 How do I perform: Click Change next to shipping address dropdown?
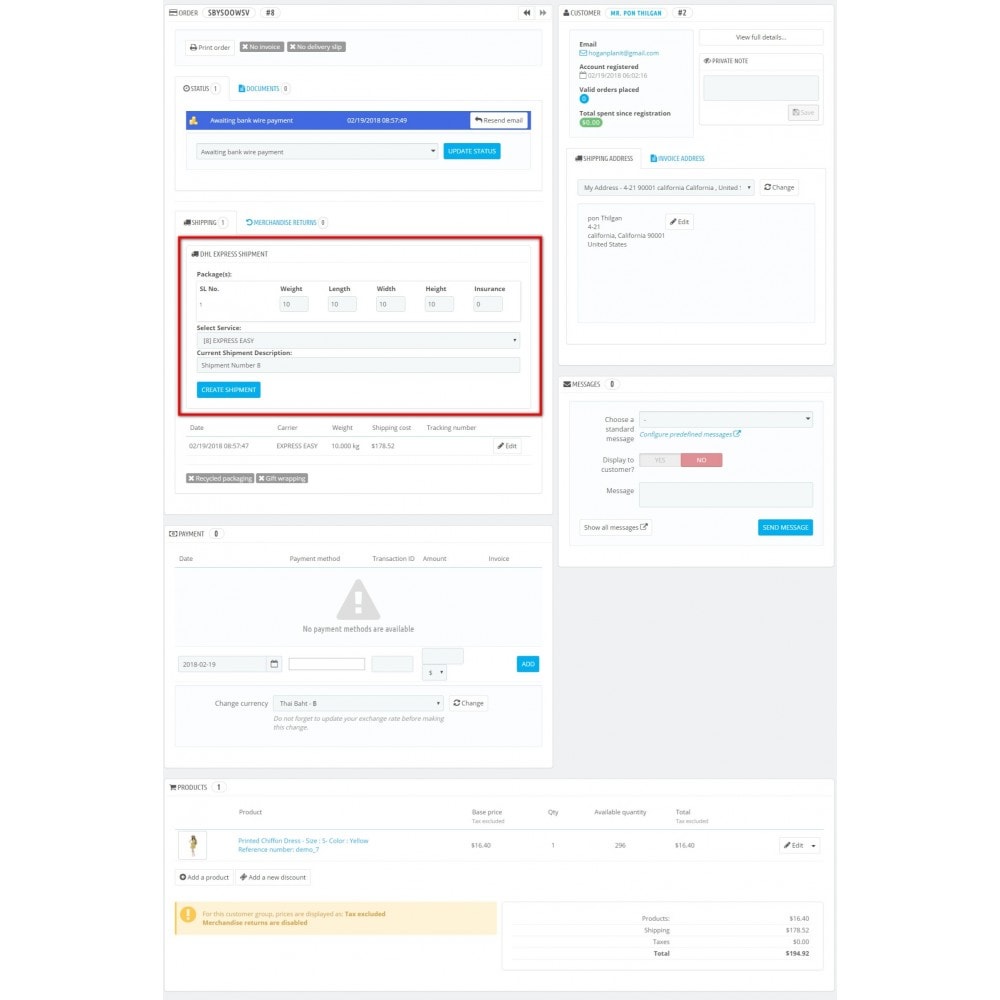779,187
